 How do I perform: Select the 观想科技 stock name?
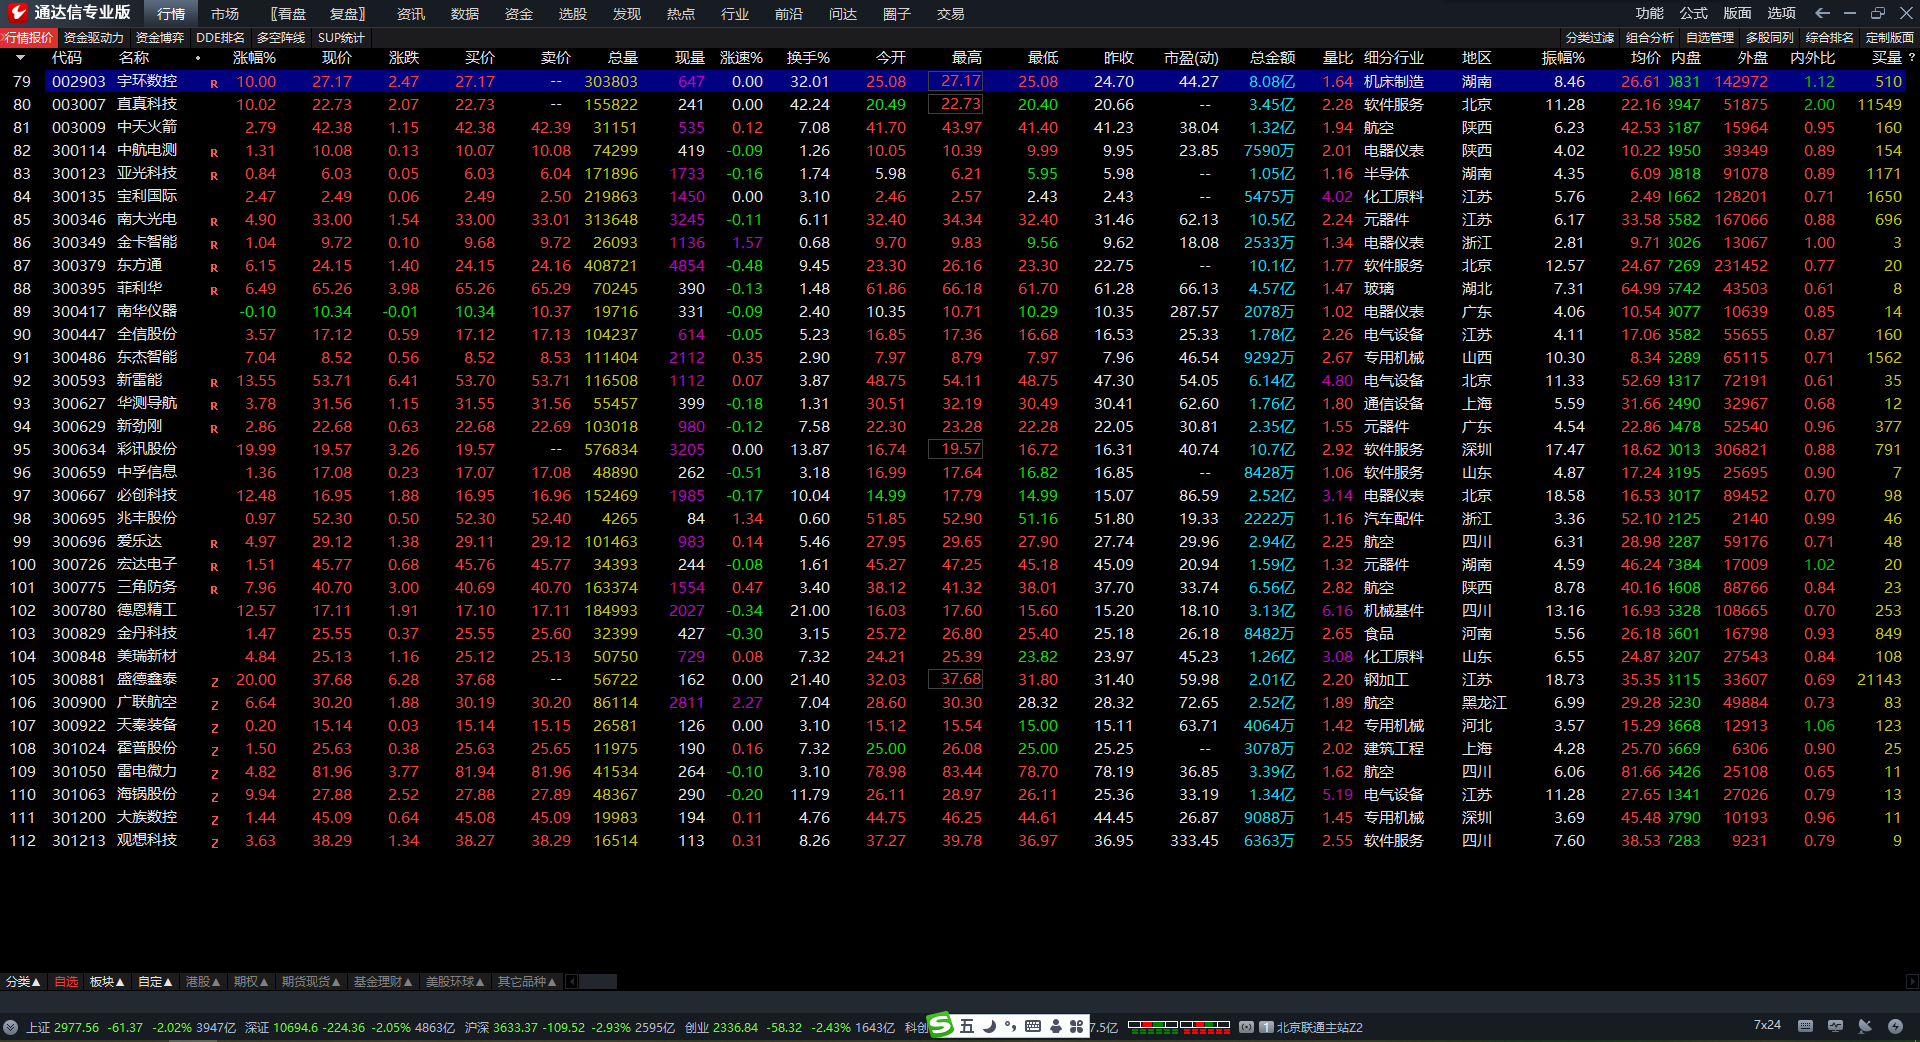coord(147,841)
